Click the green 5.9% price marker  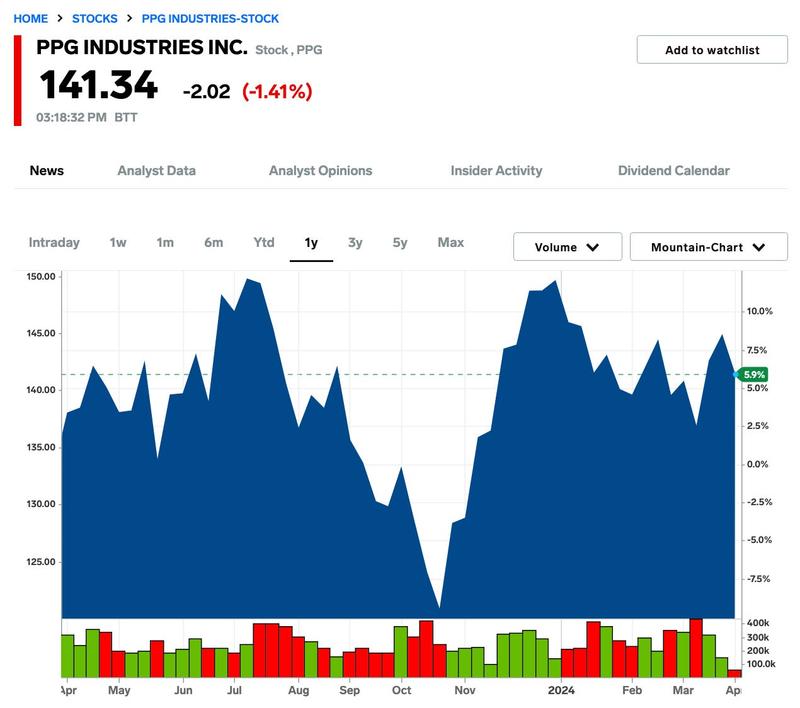753,374
